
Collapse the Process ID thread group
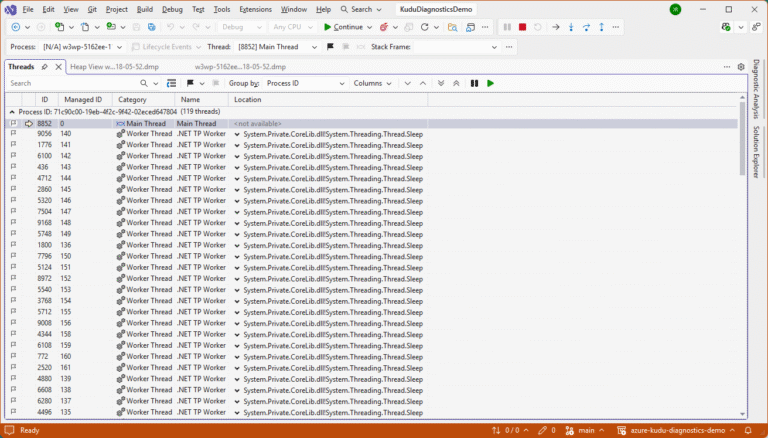[x=12, y=112]
